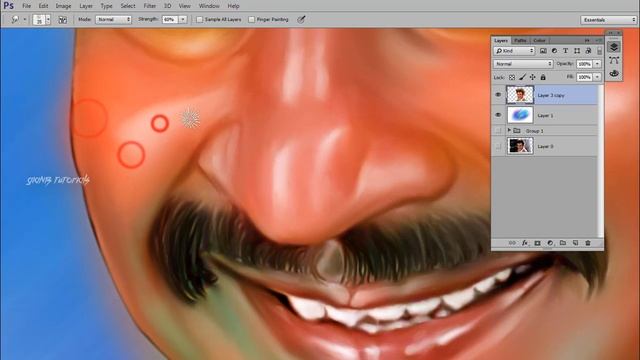The height and width of the screenshot is (360, 640).
Task: Enable Sample All Layers checkbox
Action: (x=200, y=19)
